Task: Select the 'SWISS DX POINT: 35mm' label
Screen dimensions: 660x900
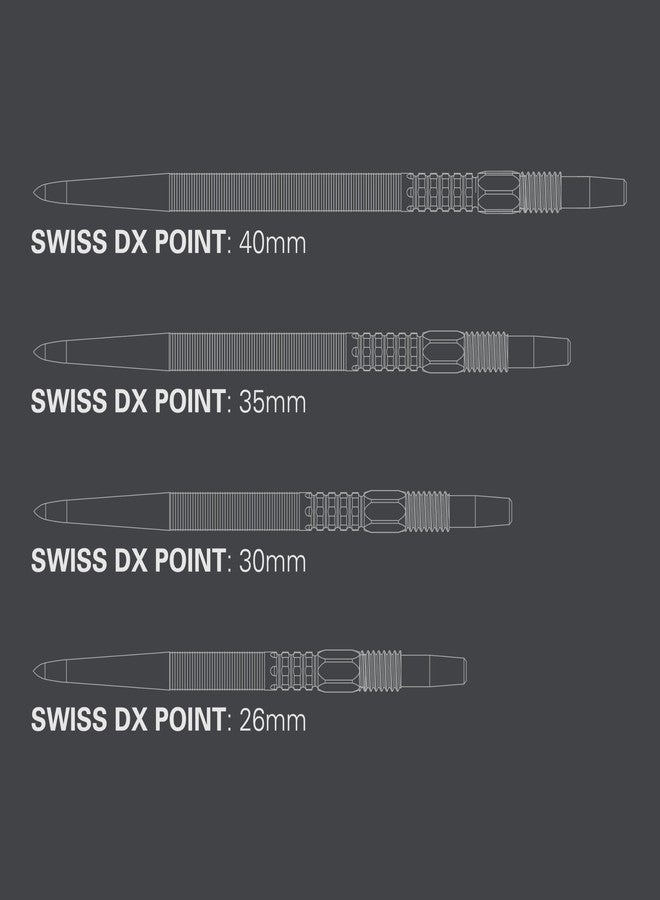Action: pyautogui.click(x=168, y=401)
